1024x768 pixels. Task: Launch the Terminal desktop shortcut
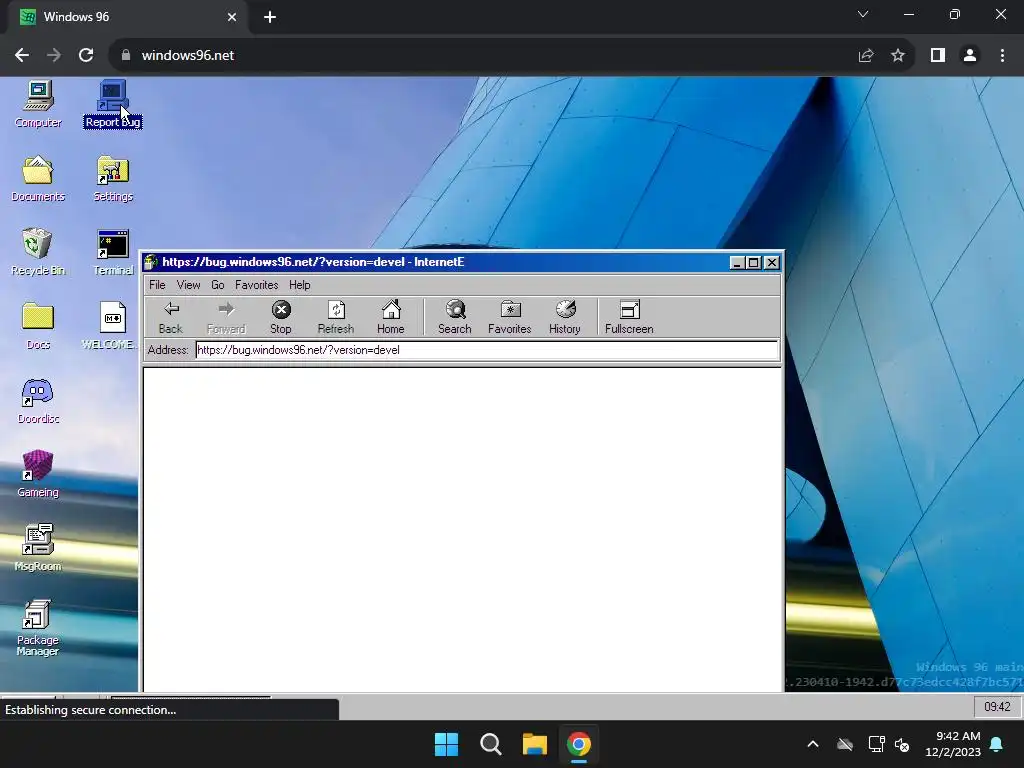pyautogui.click(x=113, y=252)
